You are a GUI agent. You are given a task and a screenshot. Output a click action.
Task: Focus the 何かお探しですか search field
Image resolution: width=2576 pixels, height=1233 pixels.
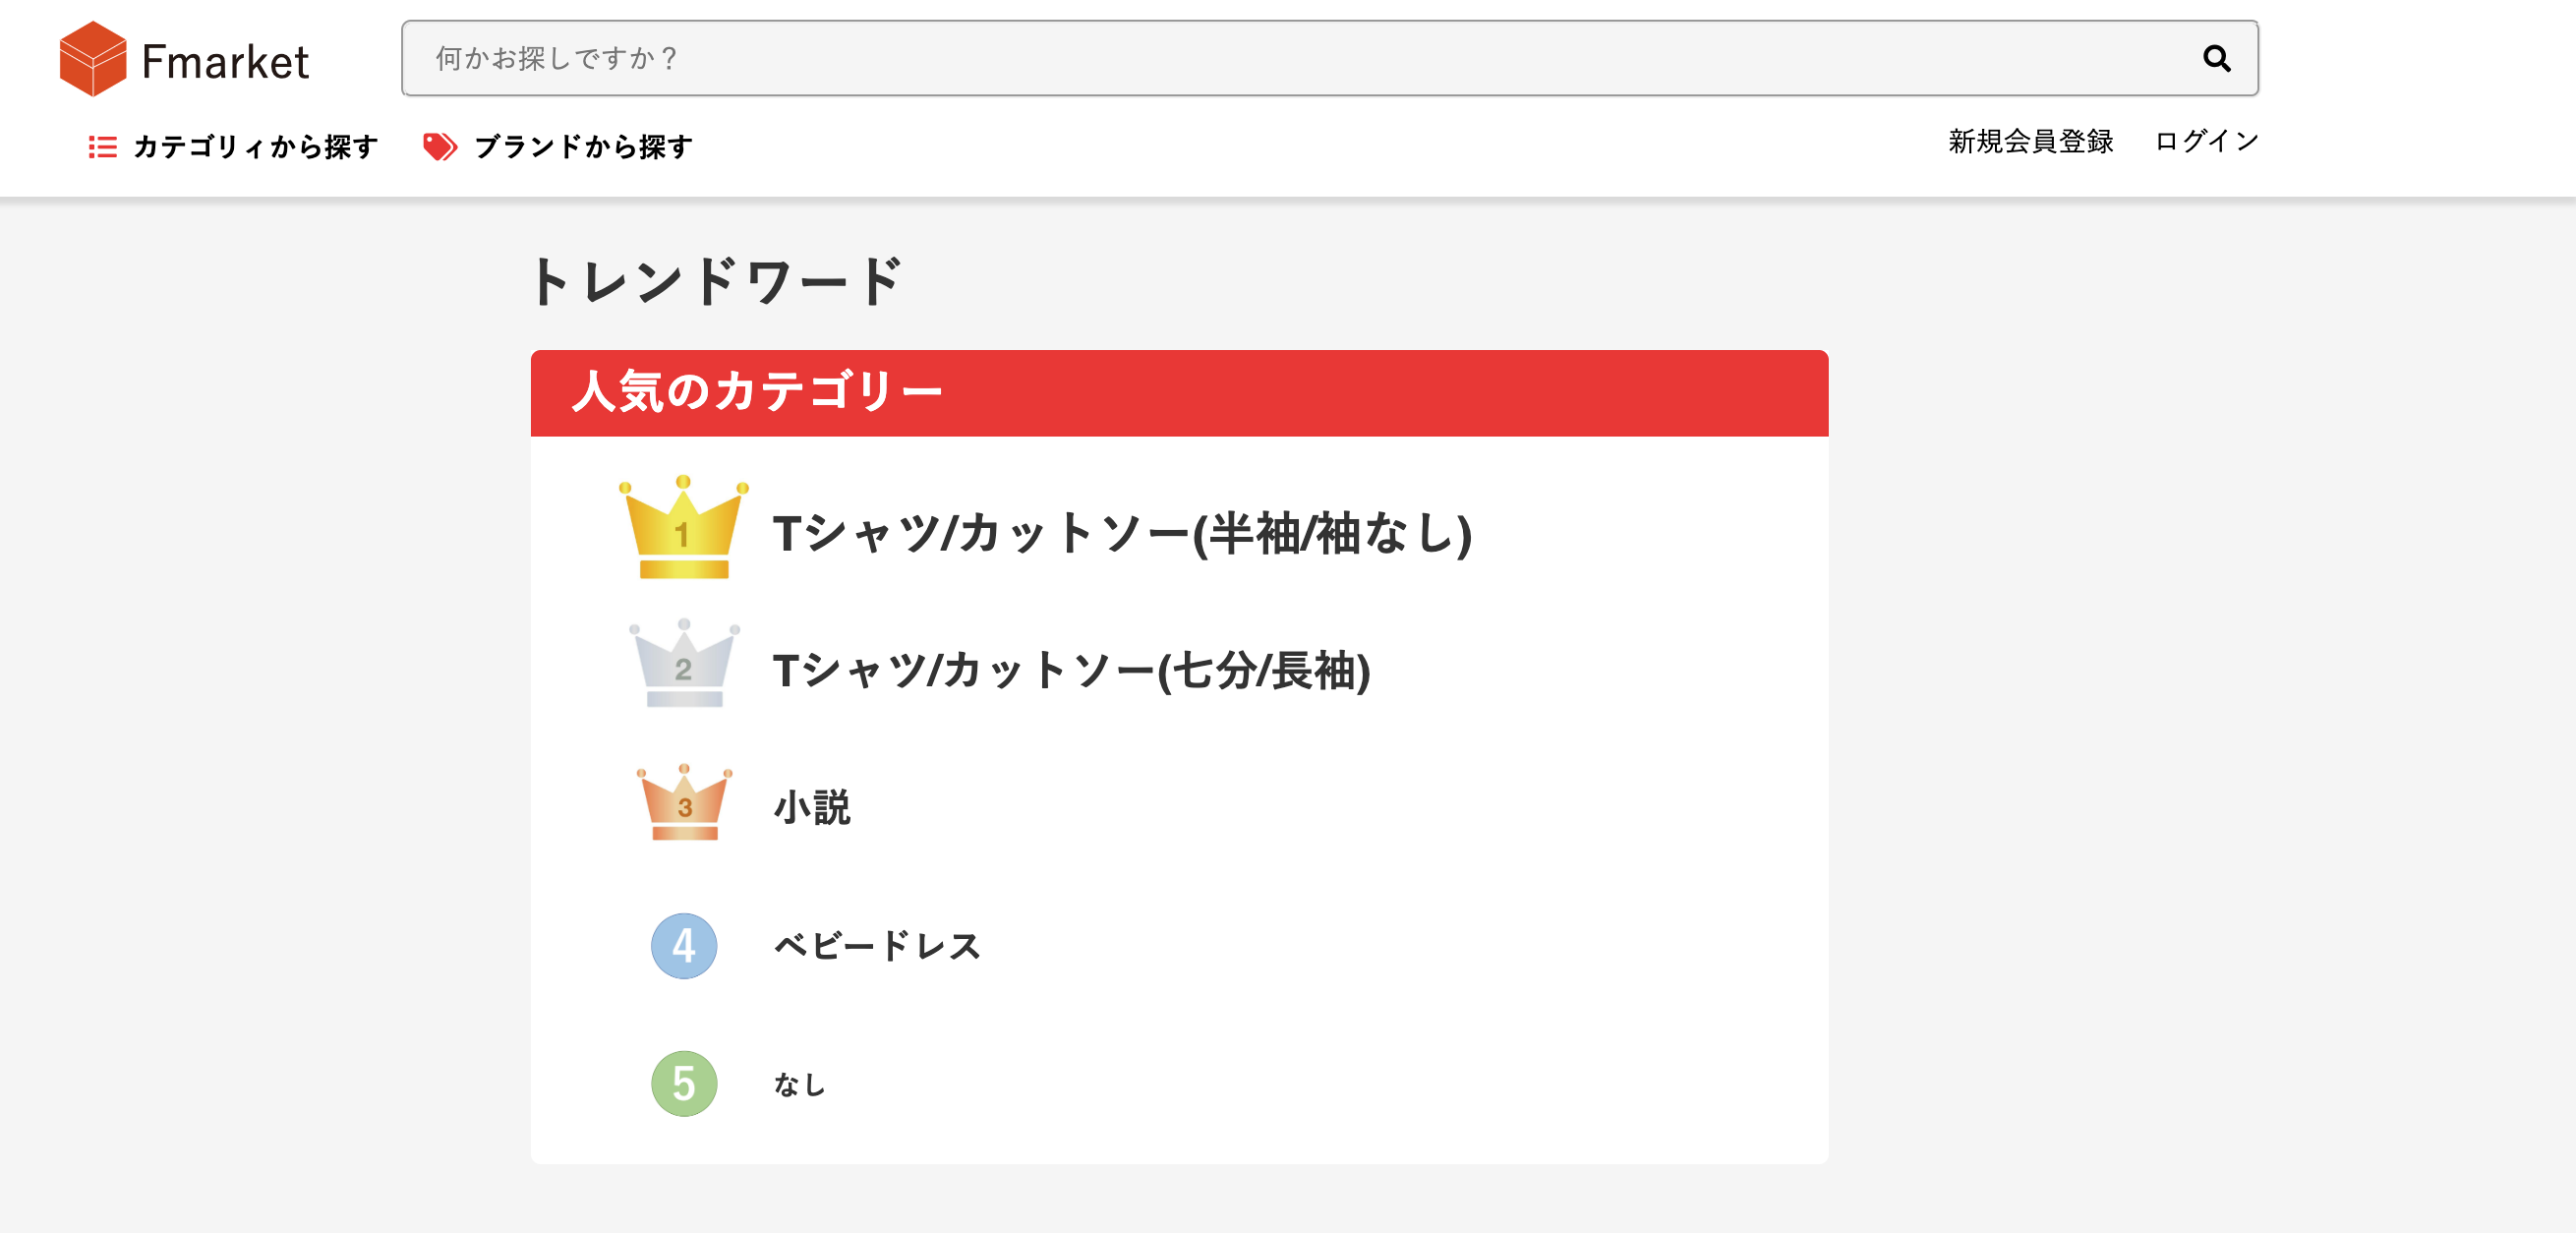[1330, 59]
